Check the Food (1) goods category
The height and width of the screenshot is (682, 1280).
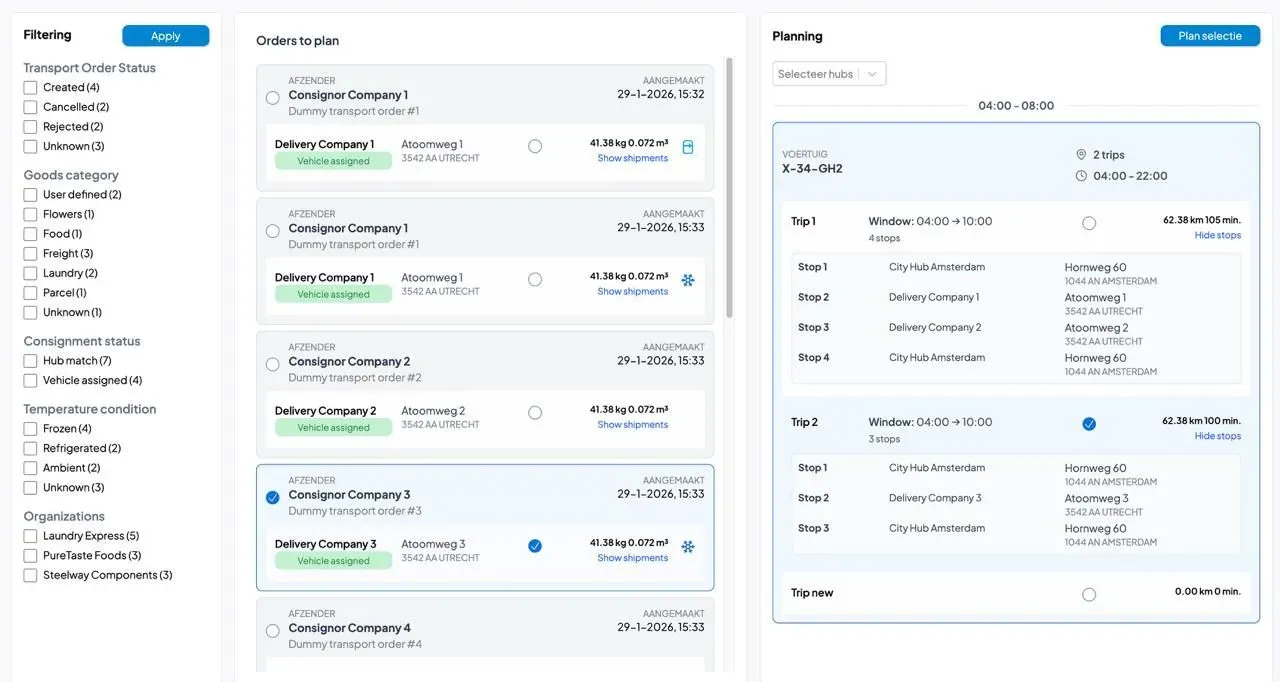(x=30, y=234)
